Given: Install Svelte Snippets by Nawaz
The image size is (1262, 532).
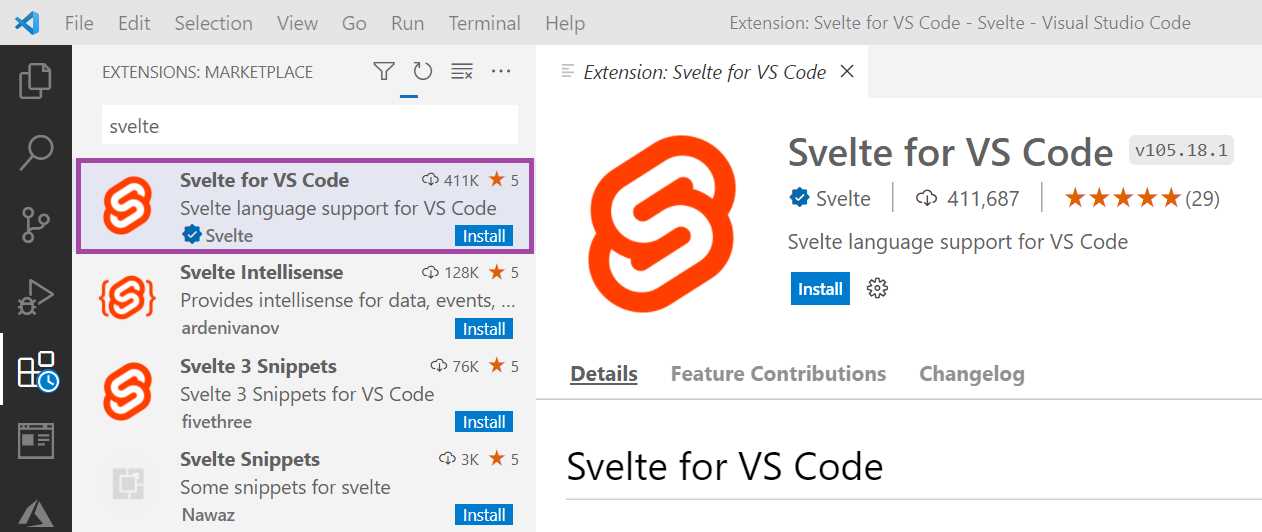Looking at the screenshot, I should pos(484,515).
